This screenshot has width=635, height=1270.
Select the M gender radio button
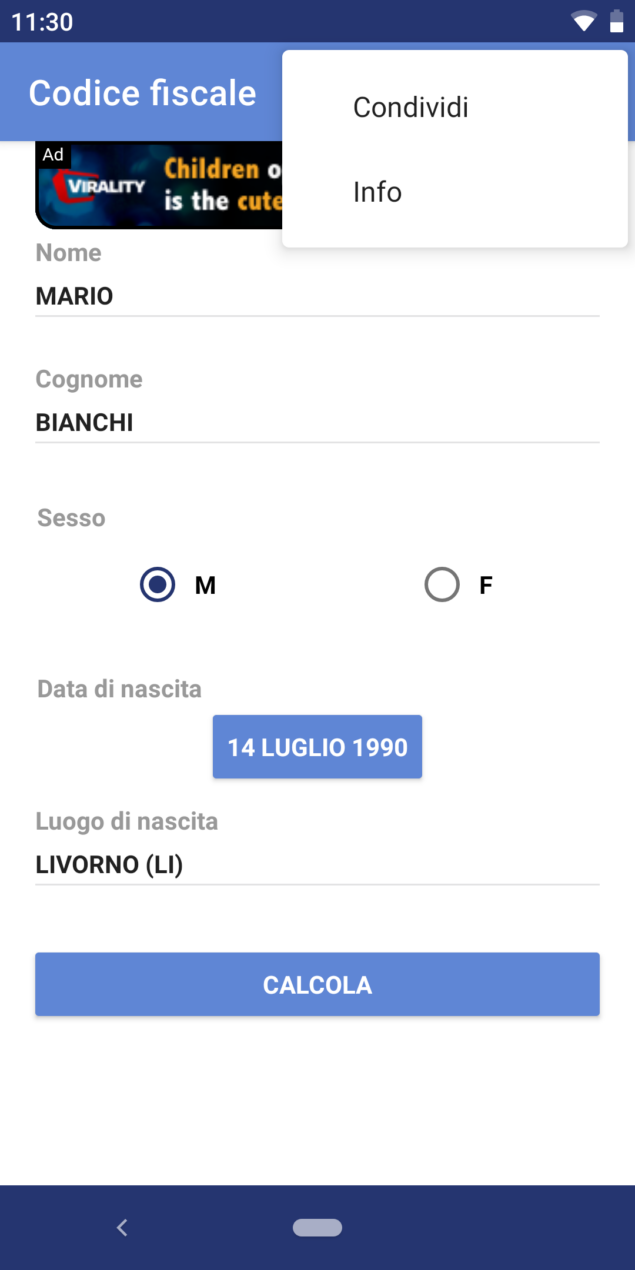pos(157,584)
